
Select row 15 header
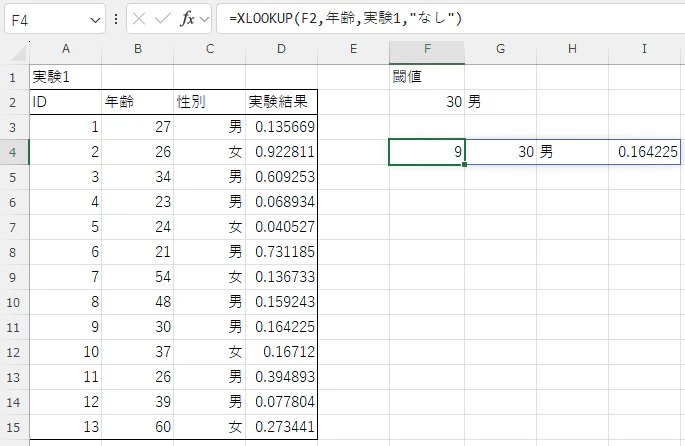13,427
